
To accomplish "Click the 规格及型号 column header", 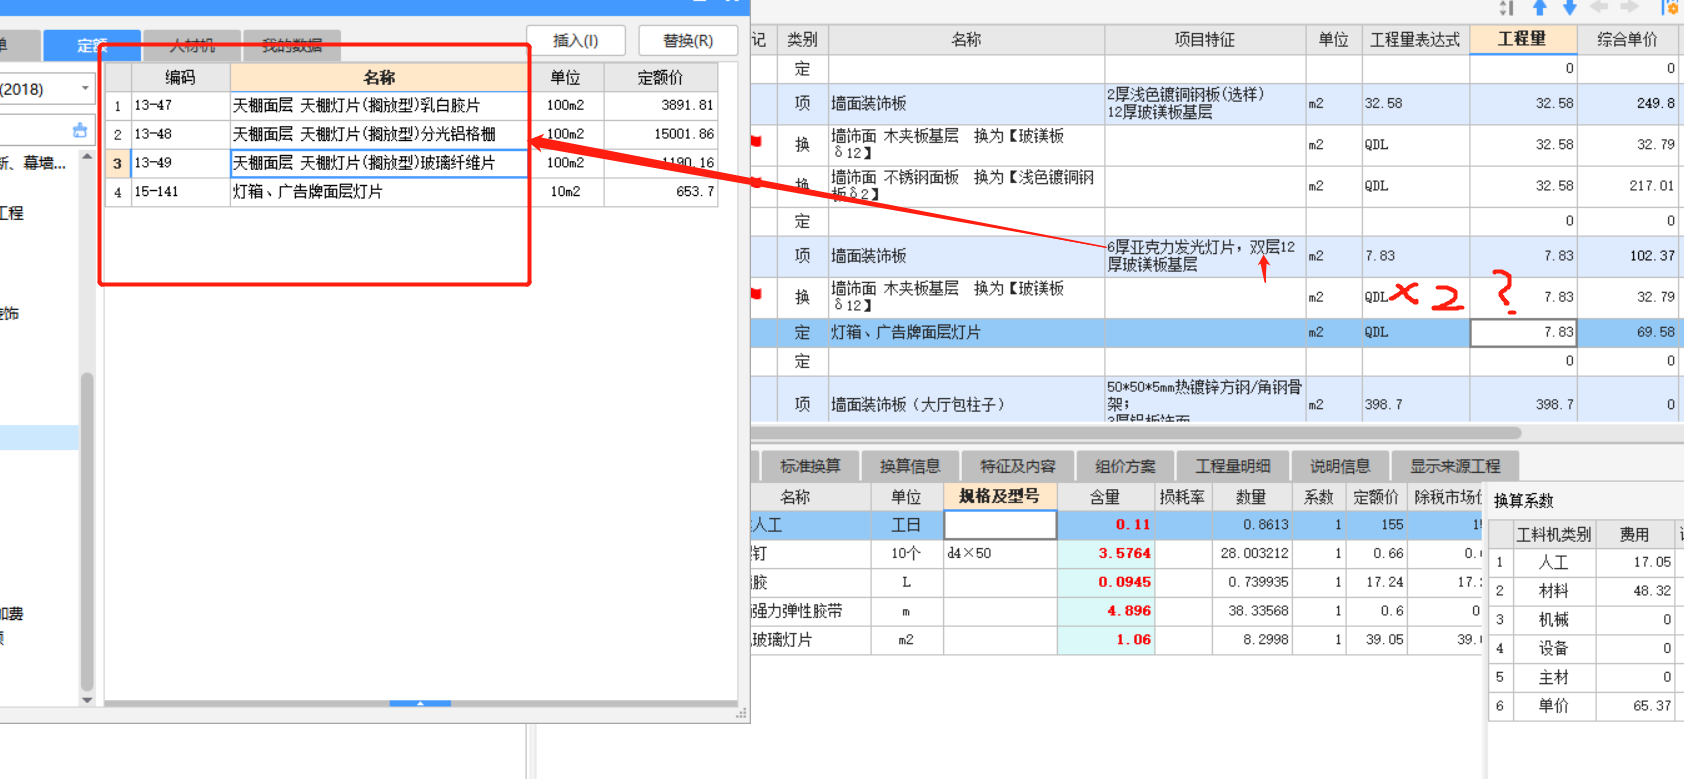I will pos(999,496).
